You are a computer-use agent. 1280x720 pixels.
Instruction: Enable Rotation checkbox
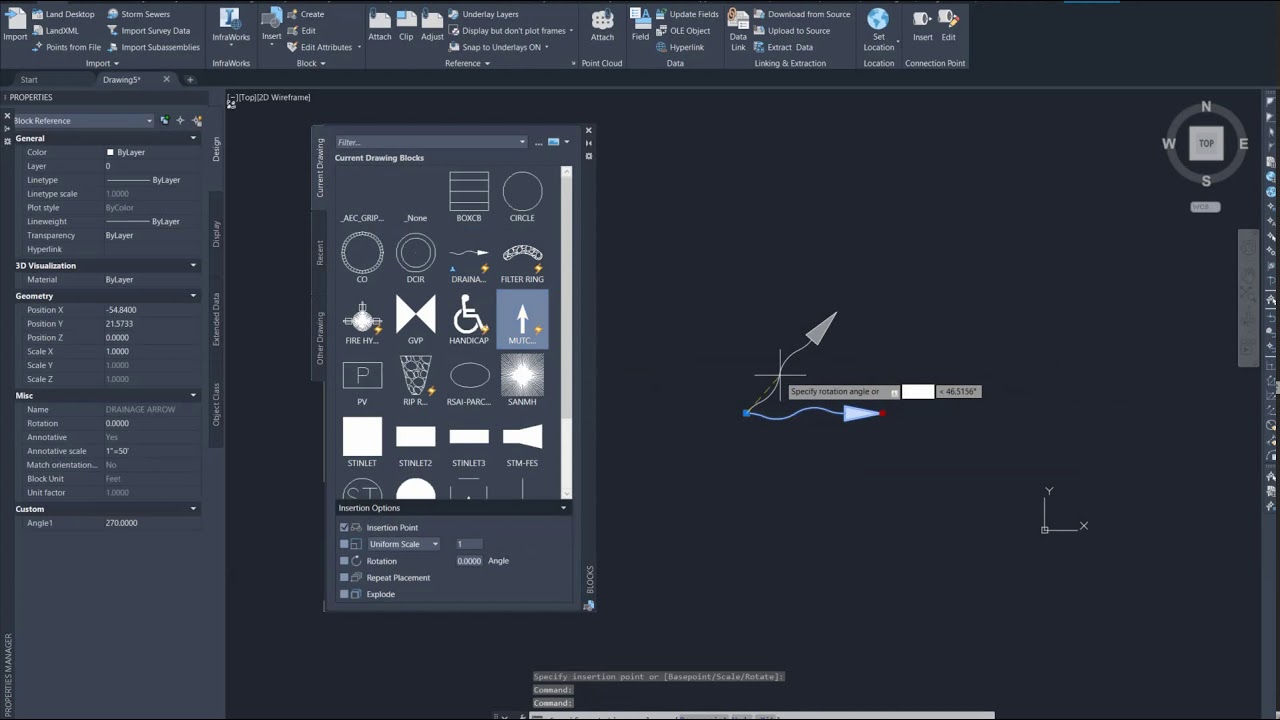(x=344, y=561)
